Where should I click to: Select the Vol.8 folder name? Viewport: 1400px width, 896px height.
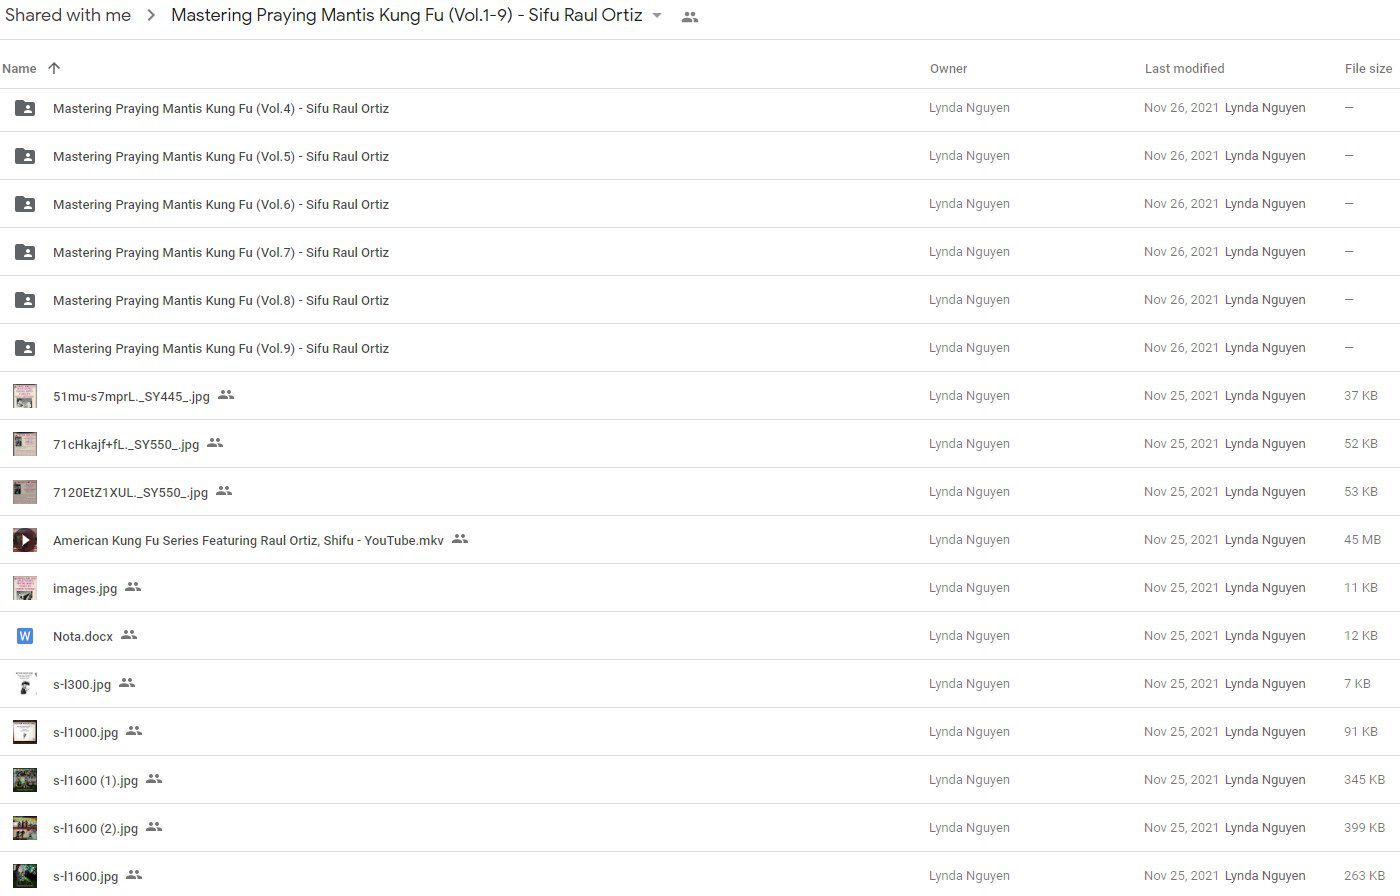coord(221,300)
